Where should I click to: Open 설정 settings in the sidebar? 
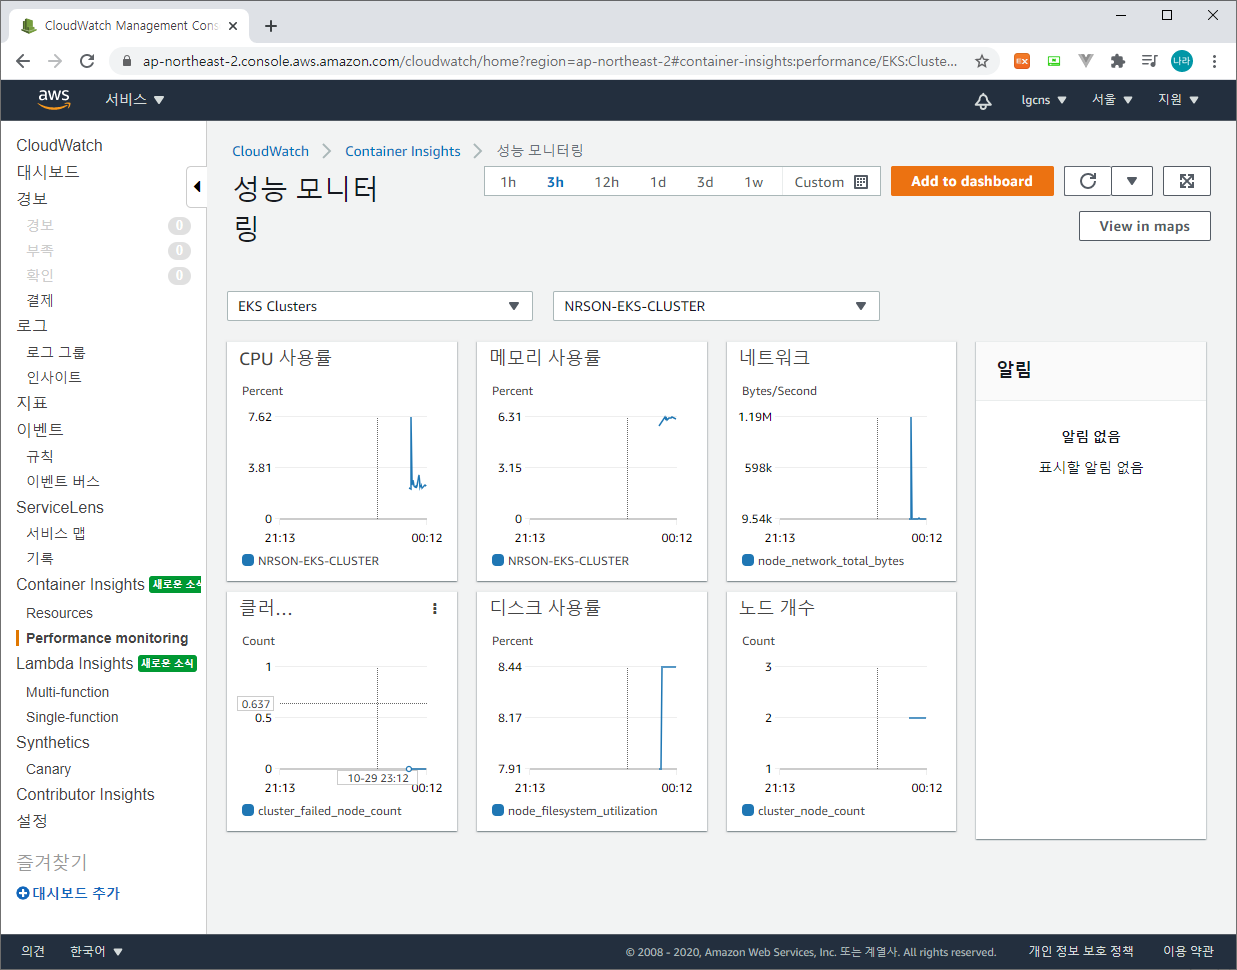[32, 821]
